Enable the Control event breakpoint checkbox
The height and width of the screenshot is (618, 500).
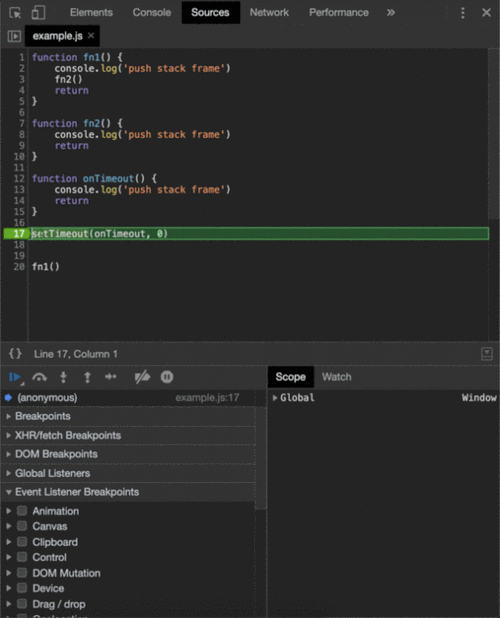22,557
